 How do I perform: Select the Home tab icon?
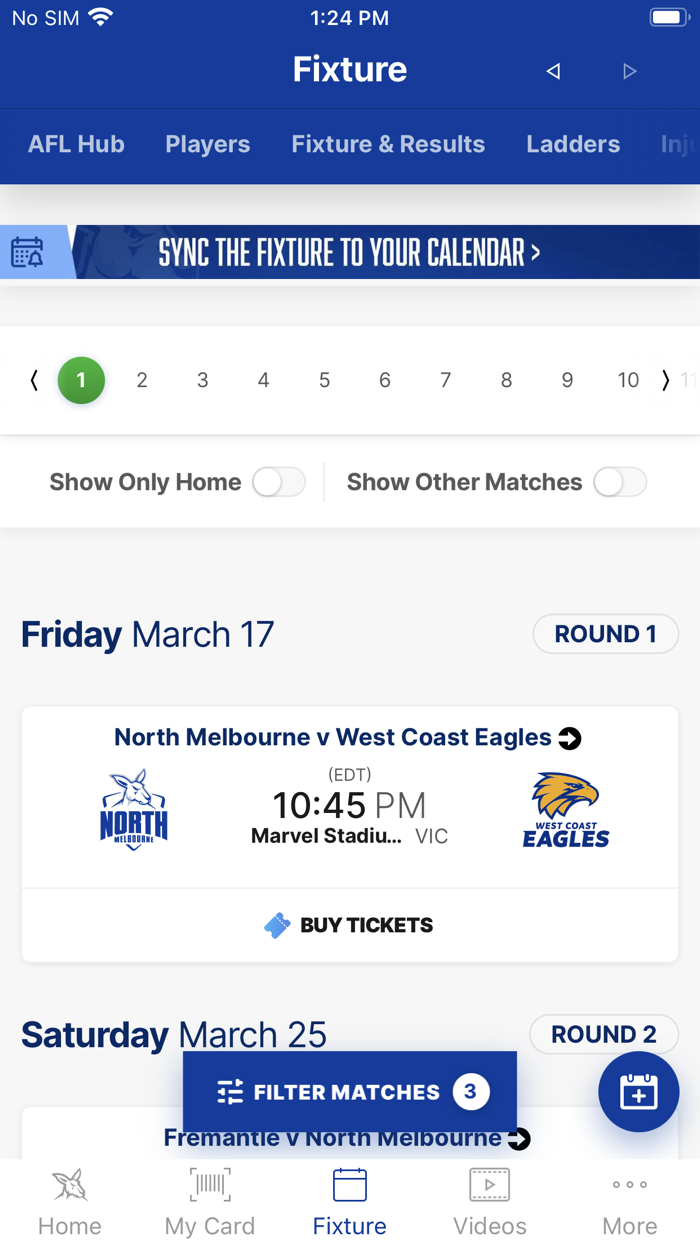coord(69,1184)
